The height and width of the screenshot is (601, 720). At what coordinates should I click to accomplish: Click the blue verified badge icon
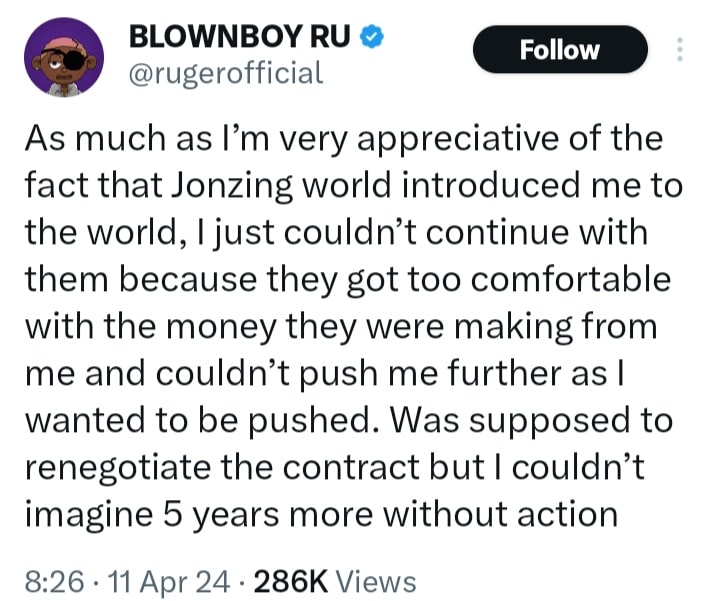370,39
